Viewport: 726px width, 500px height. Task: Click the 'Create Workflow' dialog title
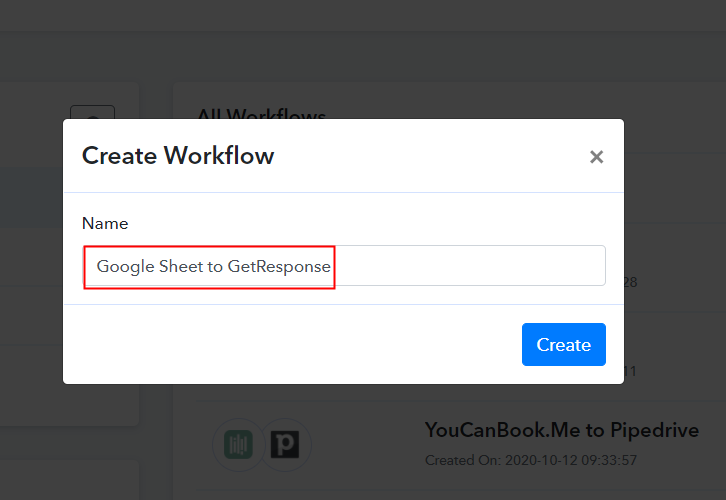(x=178, y=156)
